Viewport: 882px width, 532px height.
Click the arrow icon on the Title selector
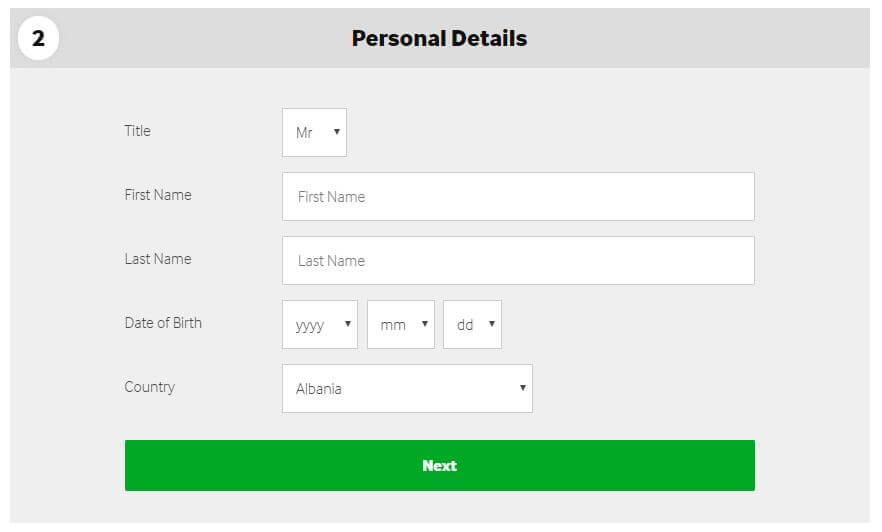[336, 132]
